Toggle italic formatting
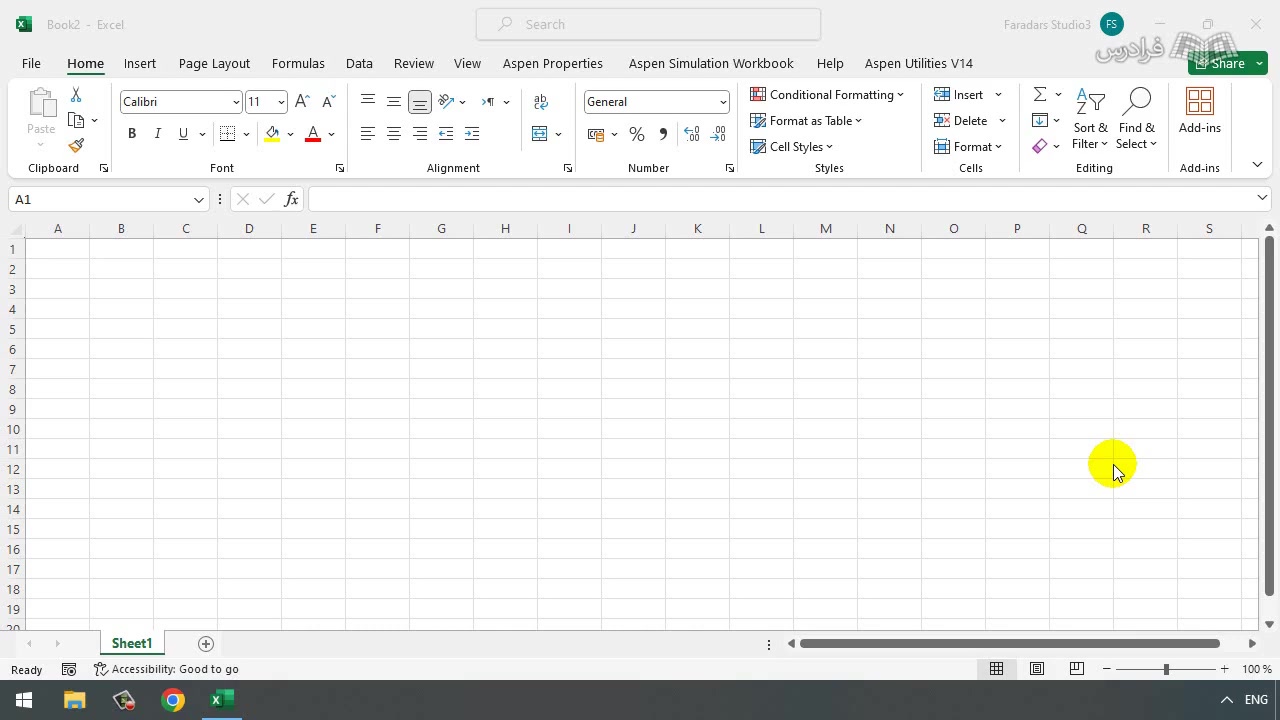Image resolution: width=1280 pixels, height=720 pixels. [x=157, y=134]
